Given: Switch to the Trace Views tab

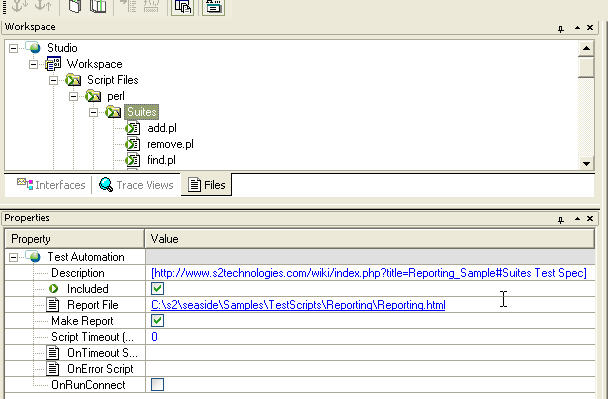Looking at the screenshot, I should (136, 185).
